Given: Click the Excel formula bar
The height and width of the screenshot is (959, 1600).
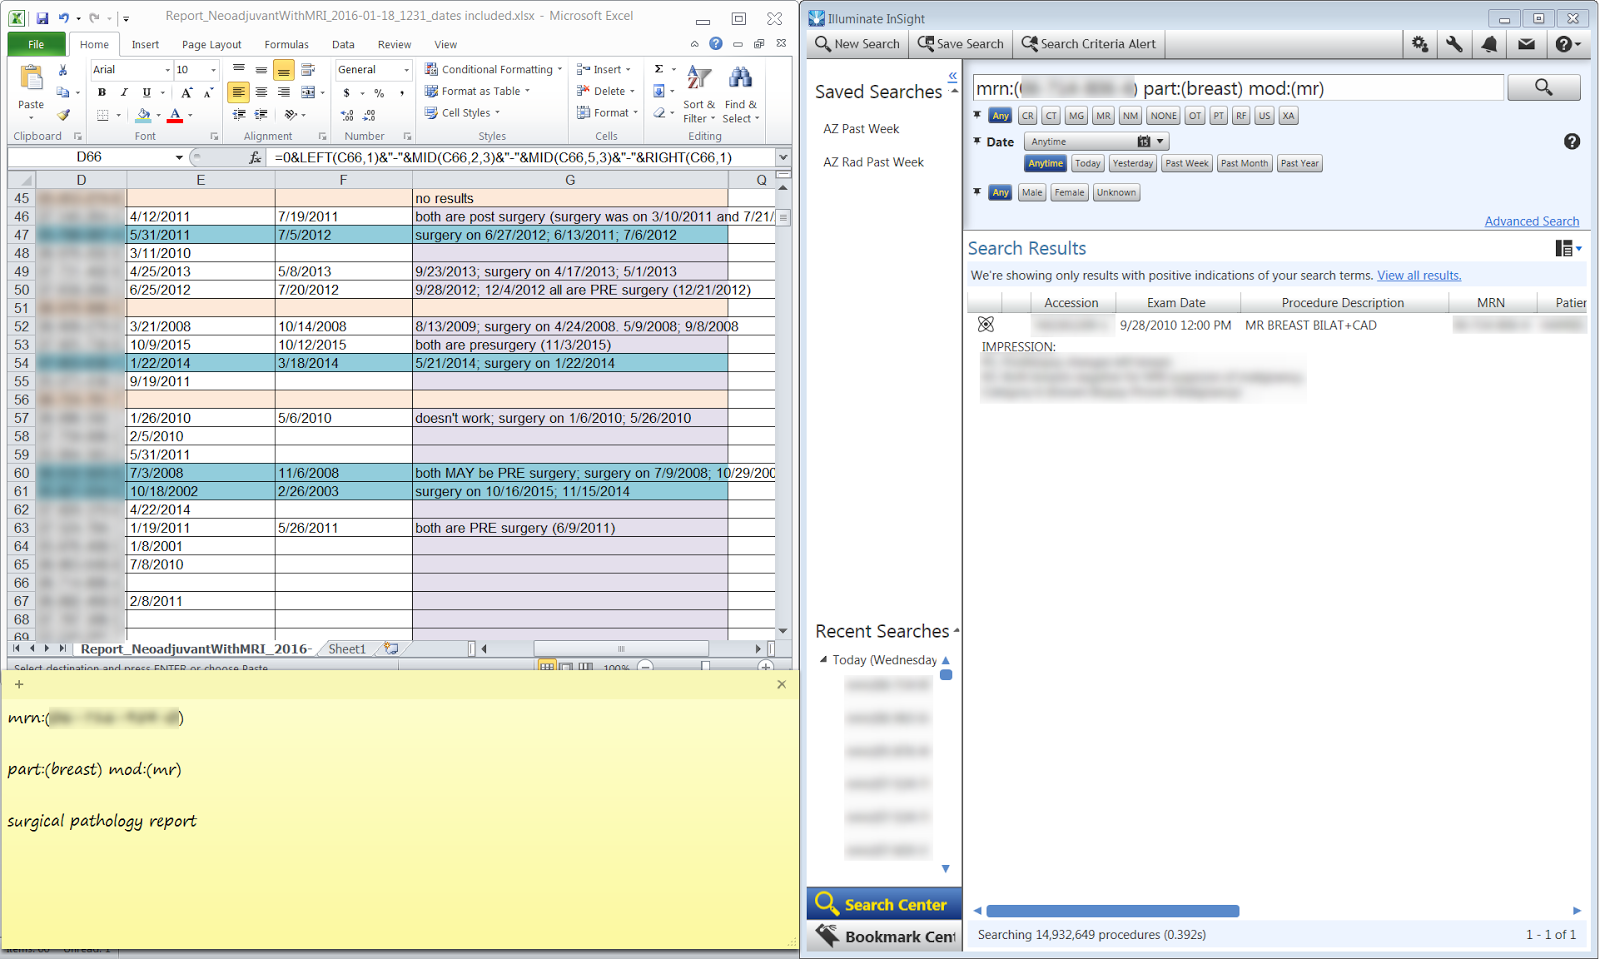Looking at the screenshot, I should pyautogui.click(x=520, y=157).
